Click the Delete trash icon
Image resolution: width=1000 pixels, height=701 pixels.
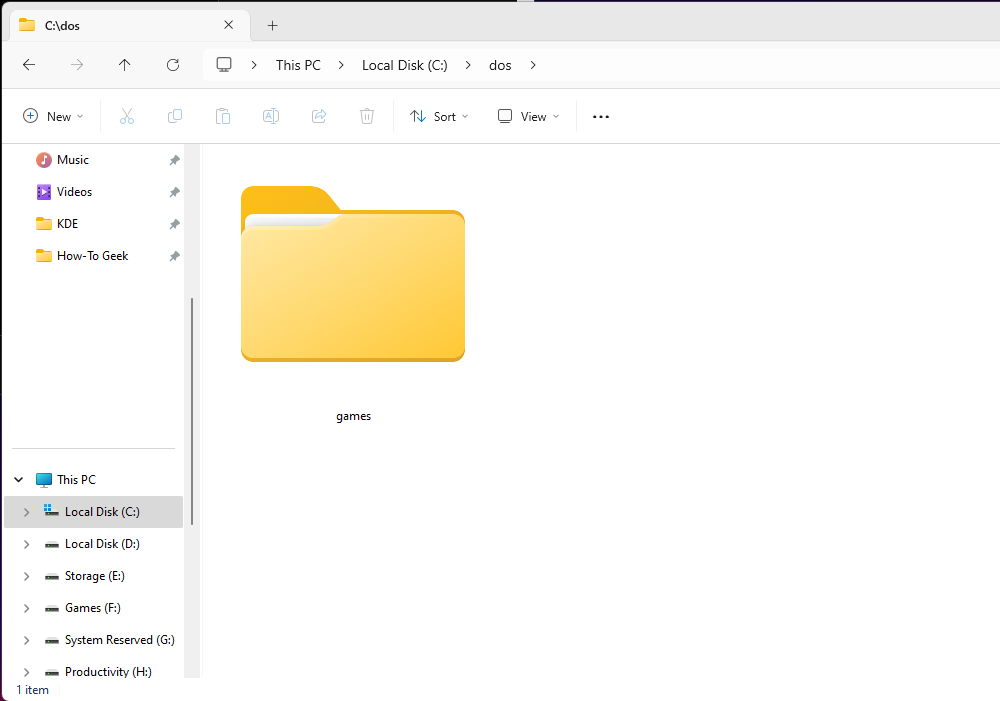[x=367, y=116]
